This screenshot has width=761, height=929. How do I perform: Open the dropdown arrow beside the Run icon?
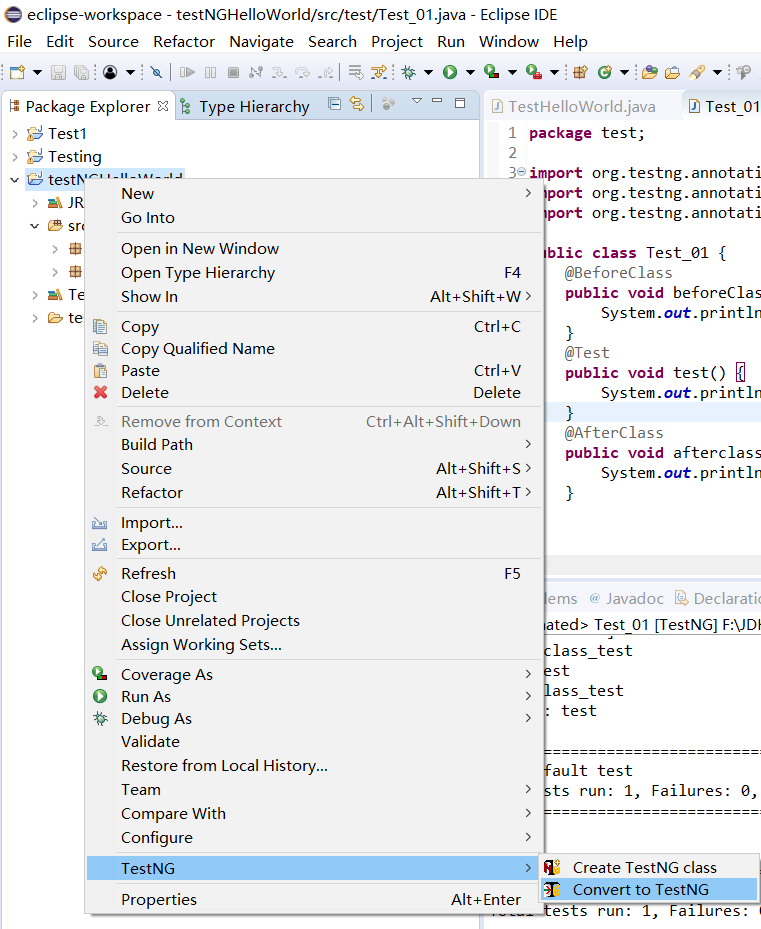(470, 73)
